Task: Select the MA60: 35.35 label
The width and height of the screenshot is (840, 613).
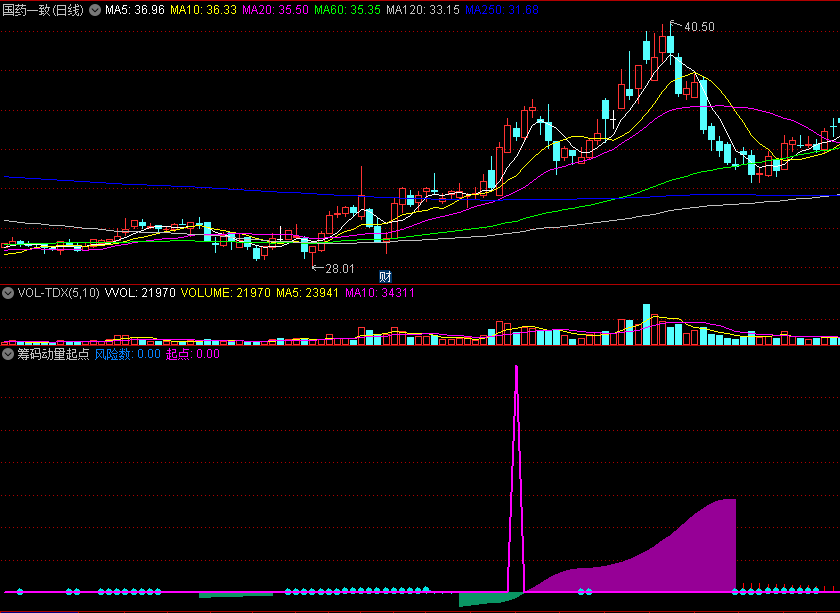Action: pyautogui.click(x=347, y=10)
